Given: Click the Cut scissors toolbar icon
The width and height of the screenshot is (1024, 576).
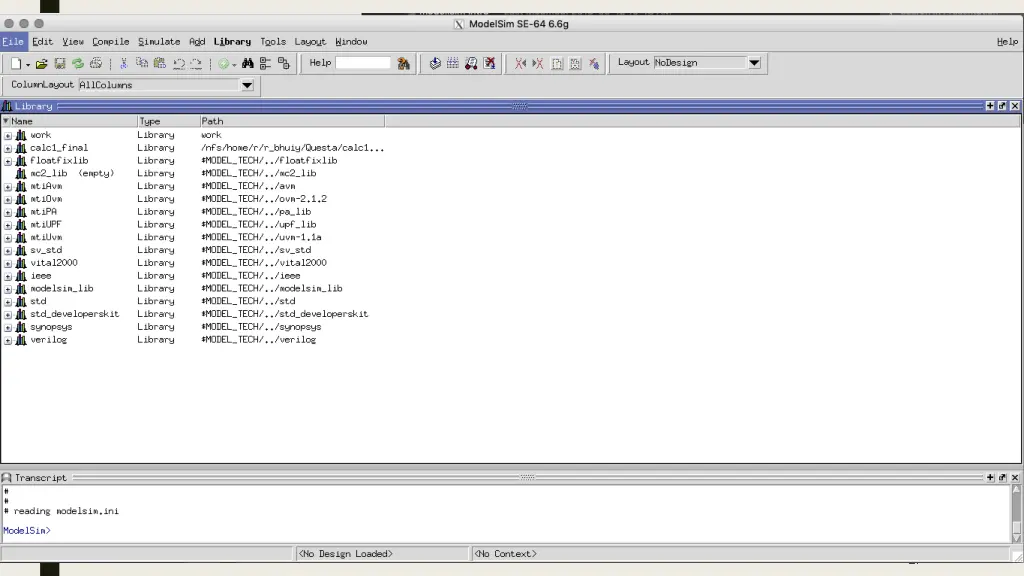Looking at the screenshot, I should pos(123,63).
